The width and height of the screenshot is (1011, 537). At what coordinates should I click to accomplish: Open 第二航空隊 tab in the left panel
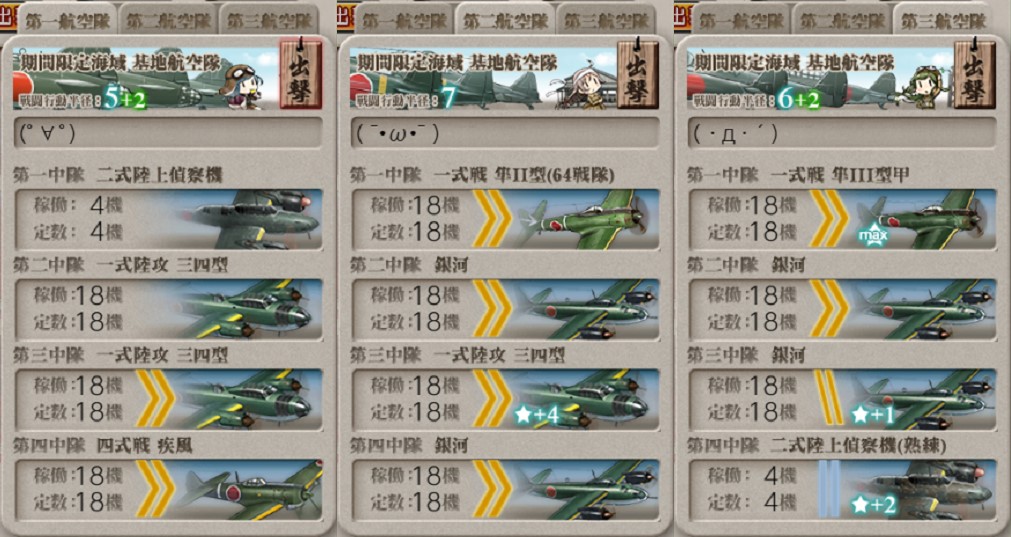(169, 20)
